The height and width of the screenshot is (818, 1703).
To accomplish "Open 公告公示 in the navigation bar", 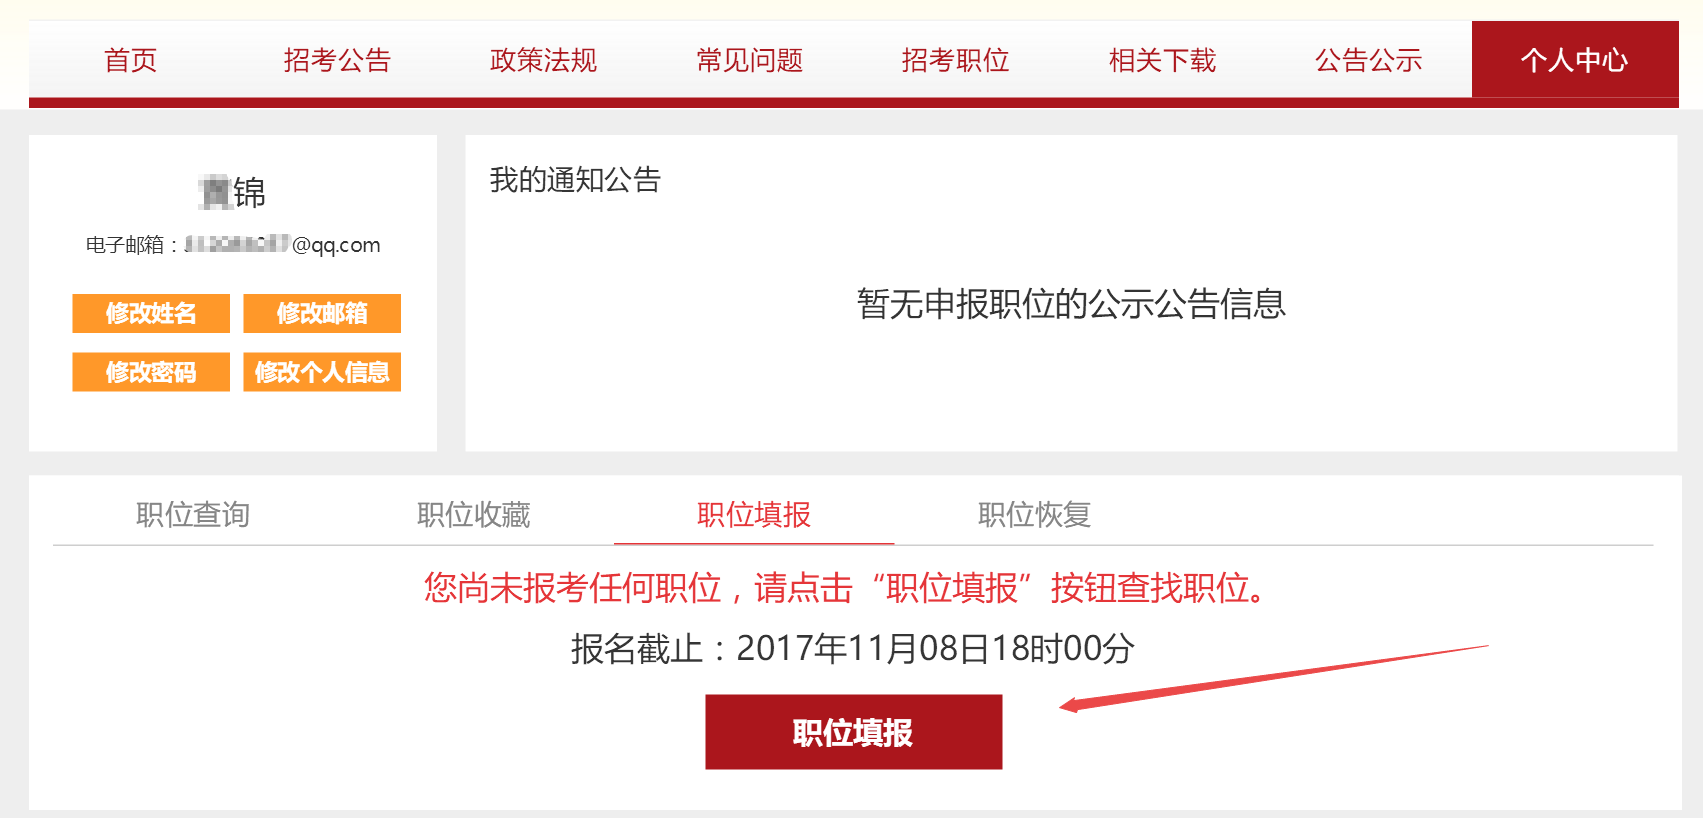I will coord(1368,60).
